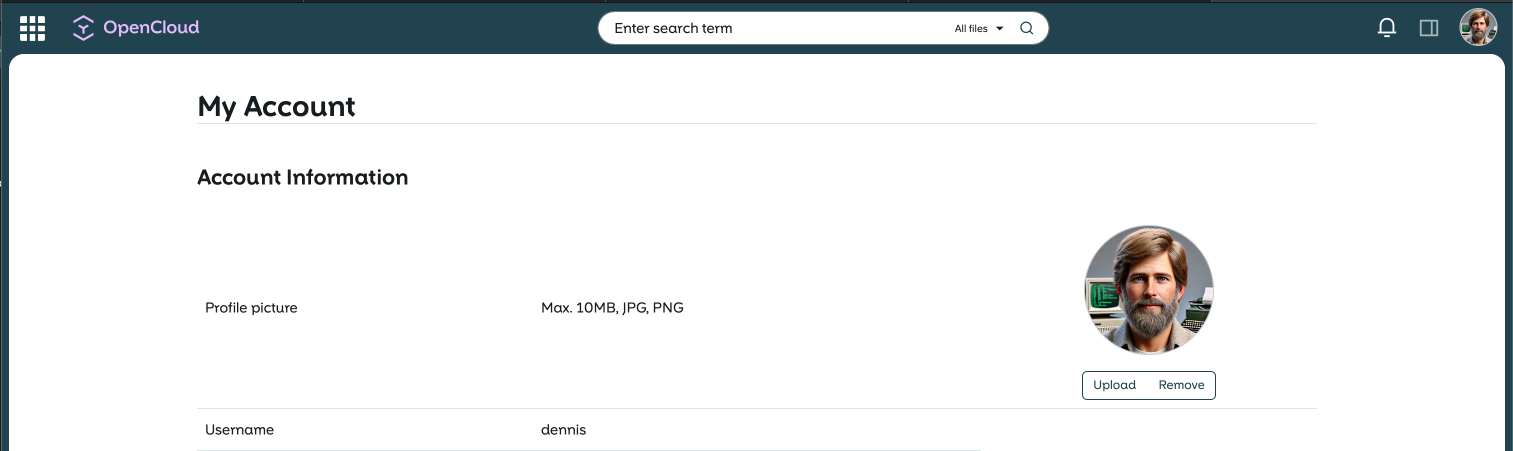Focus the Enter search term field
This screenshot has width=1513, height=451.
(x=770, y=28)
